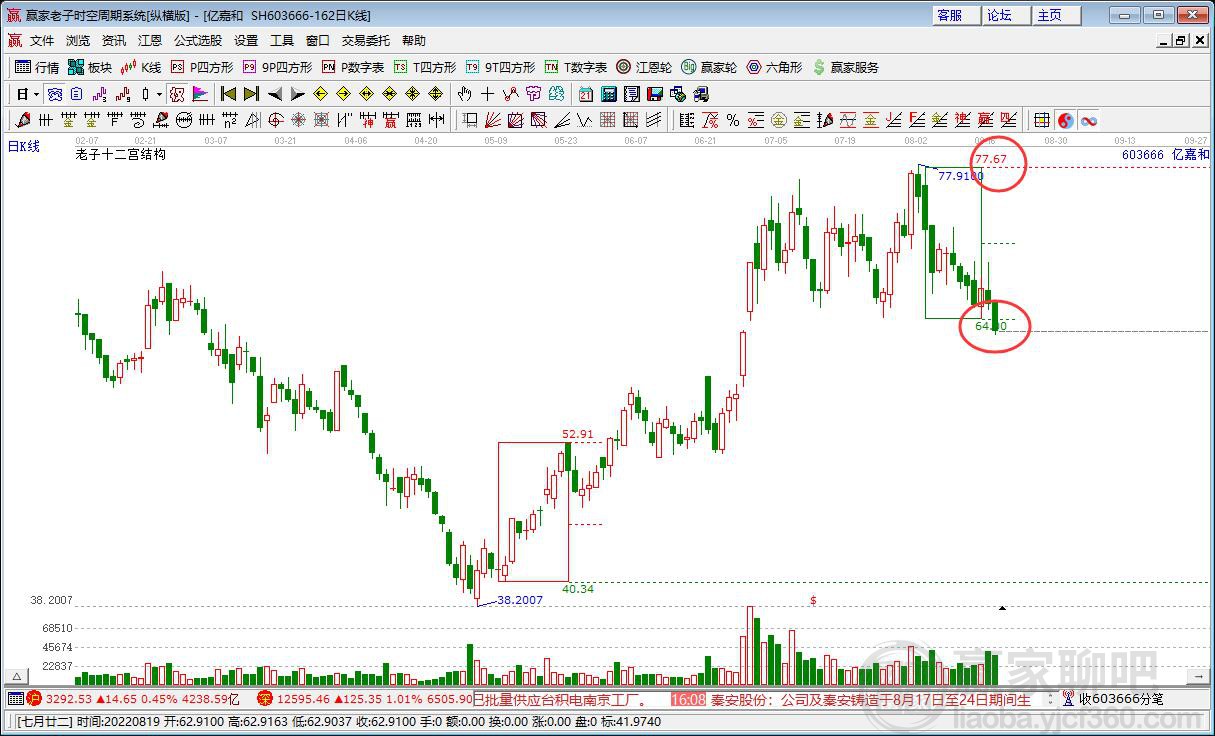Launch the 赢家轮 wheel tool
The height and width of the screenshot is (736, 1215).
point(709,67)
